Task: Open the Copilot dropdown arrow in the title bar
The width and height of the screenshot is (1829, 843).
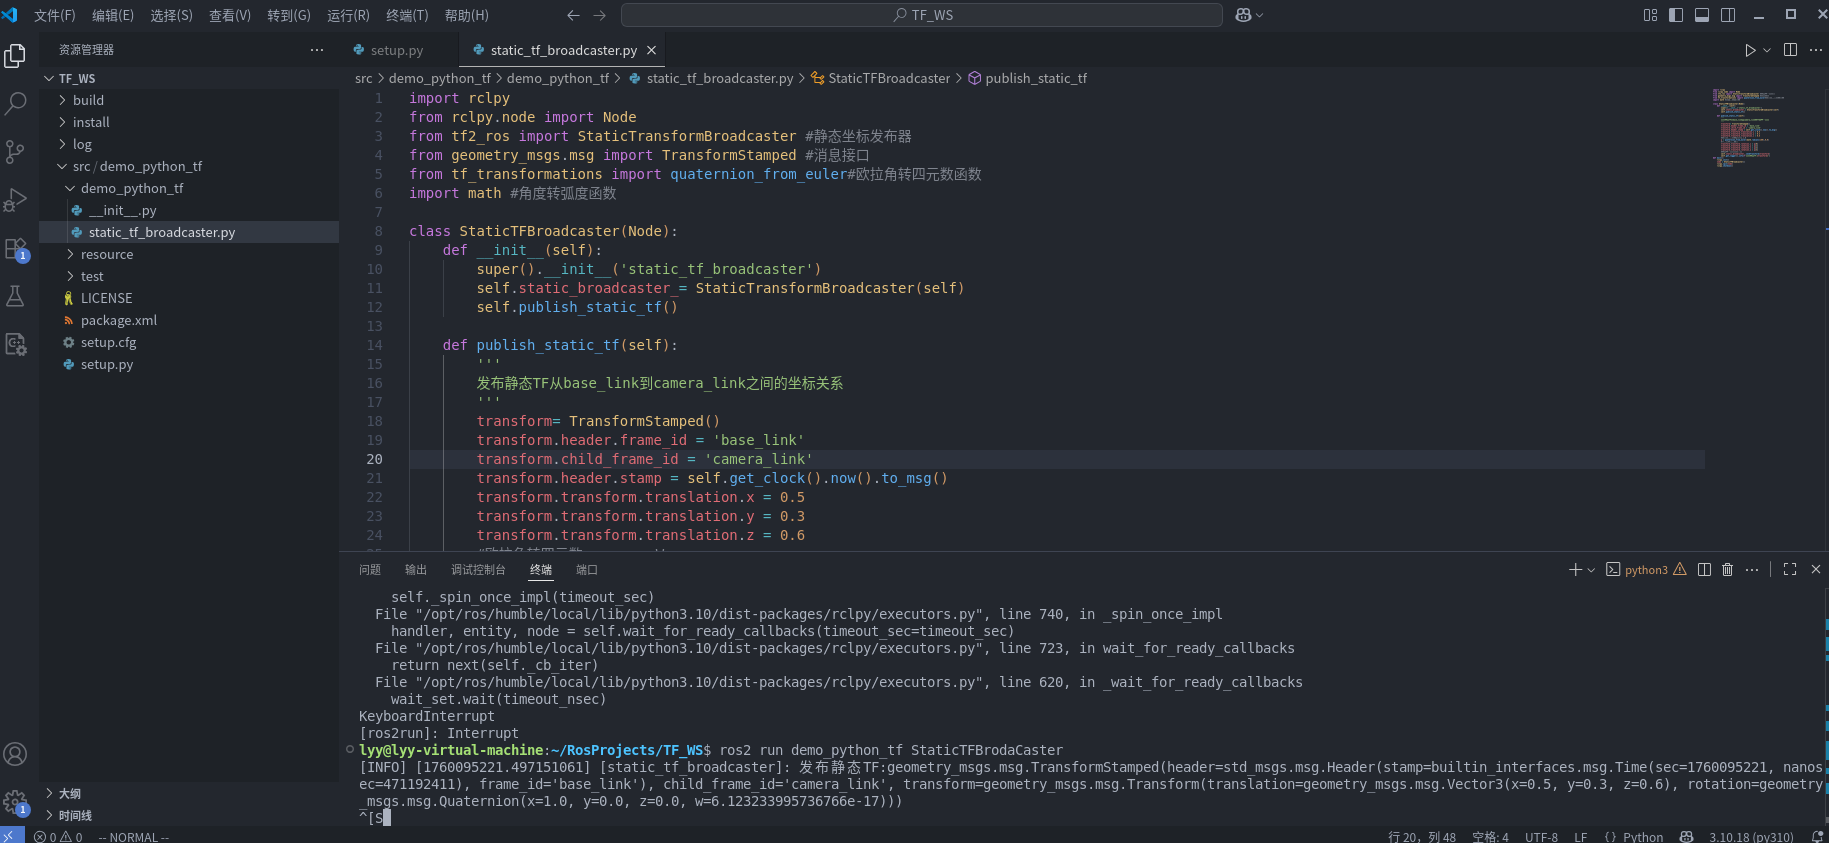Action: pos(1259,15)
